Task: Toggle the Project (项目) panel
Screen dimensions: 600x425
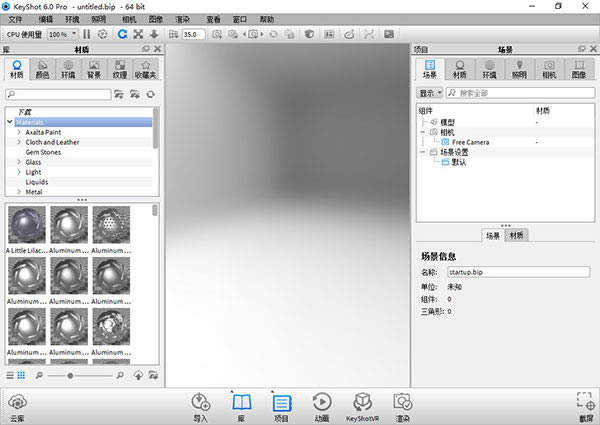Action: click(282, 407)
